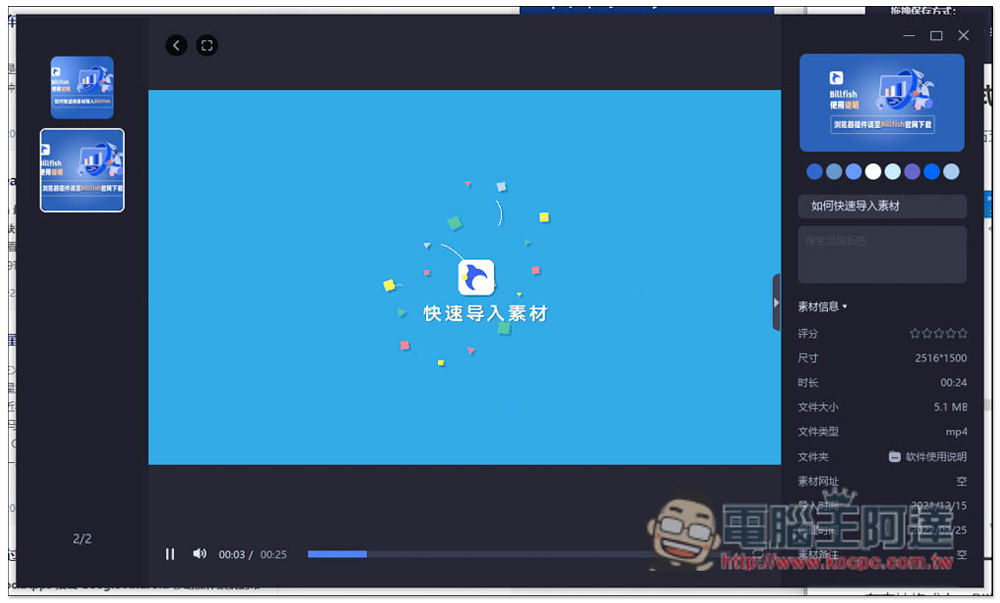The width and height of the screenshot is (1000, 603).
Task: Click the 尺寸 value 2516*1500
Action: [941, 358]
